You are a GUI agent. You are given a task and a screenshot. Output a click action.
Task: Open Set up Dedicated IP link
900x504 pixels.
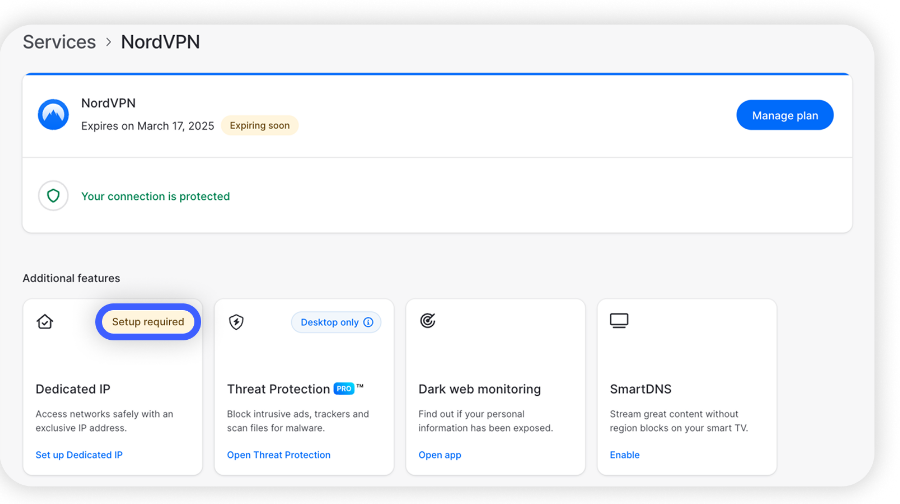coord(79,455)
